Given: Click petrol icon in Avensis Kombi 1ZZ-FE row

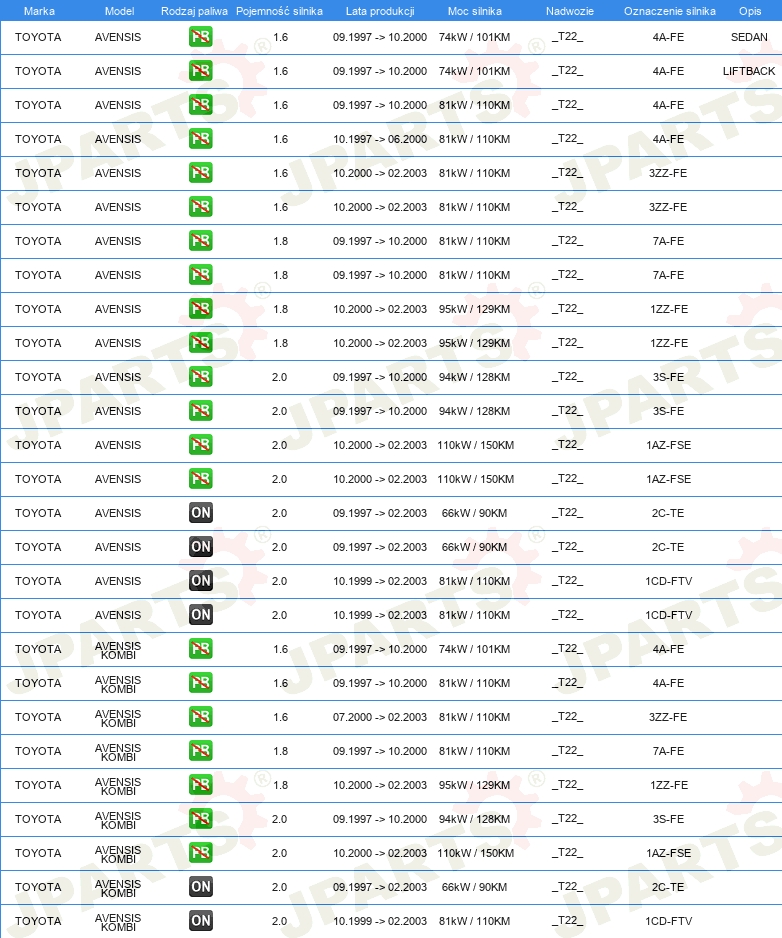Looking at the screenshot, I should pyautogui.click(x=200, y=785).
